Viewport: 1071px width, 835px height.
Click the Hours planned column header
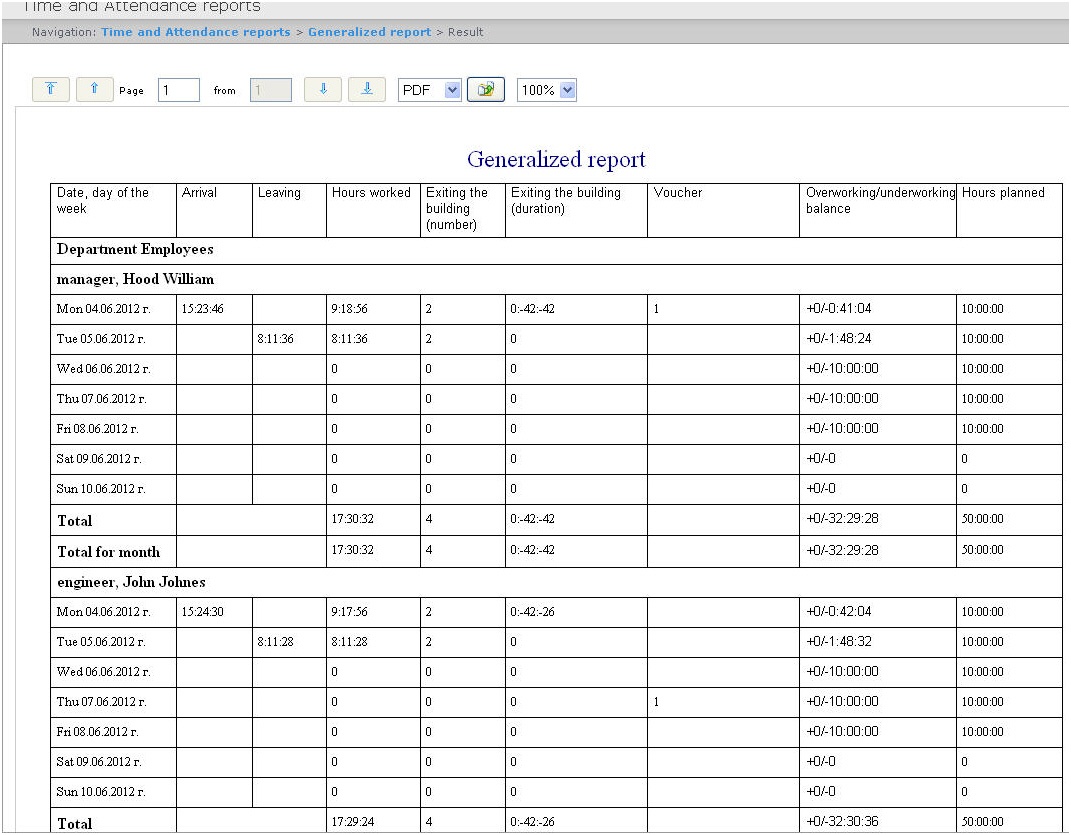[x=1003, y=193]
